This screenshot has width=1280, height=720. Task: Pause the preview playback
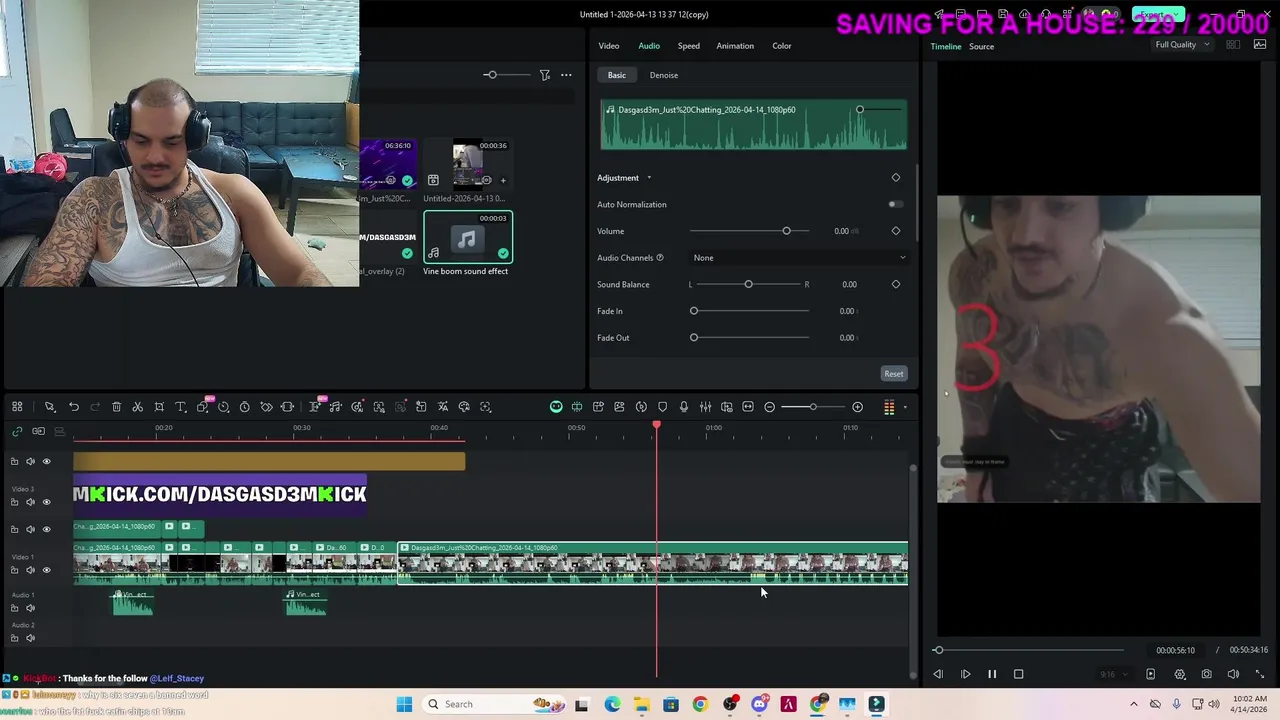[x=992, y=674]
